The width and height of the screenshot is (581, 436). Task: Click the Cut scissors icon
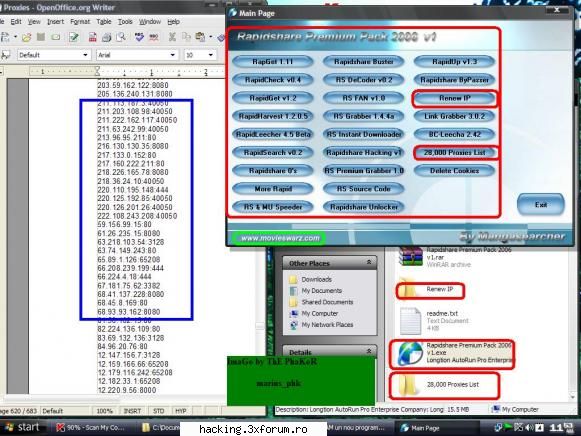coord(172,37)
